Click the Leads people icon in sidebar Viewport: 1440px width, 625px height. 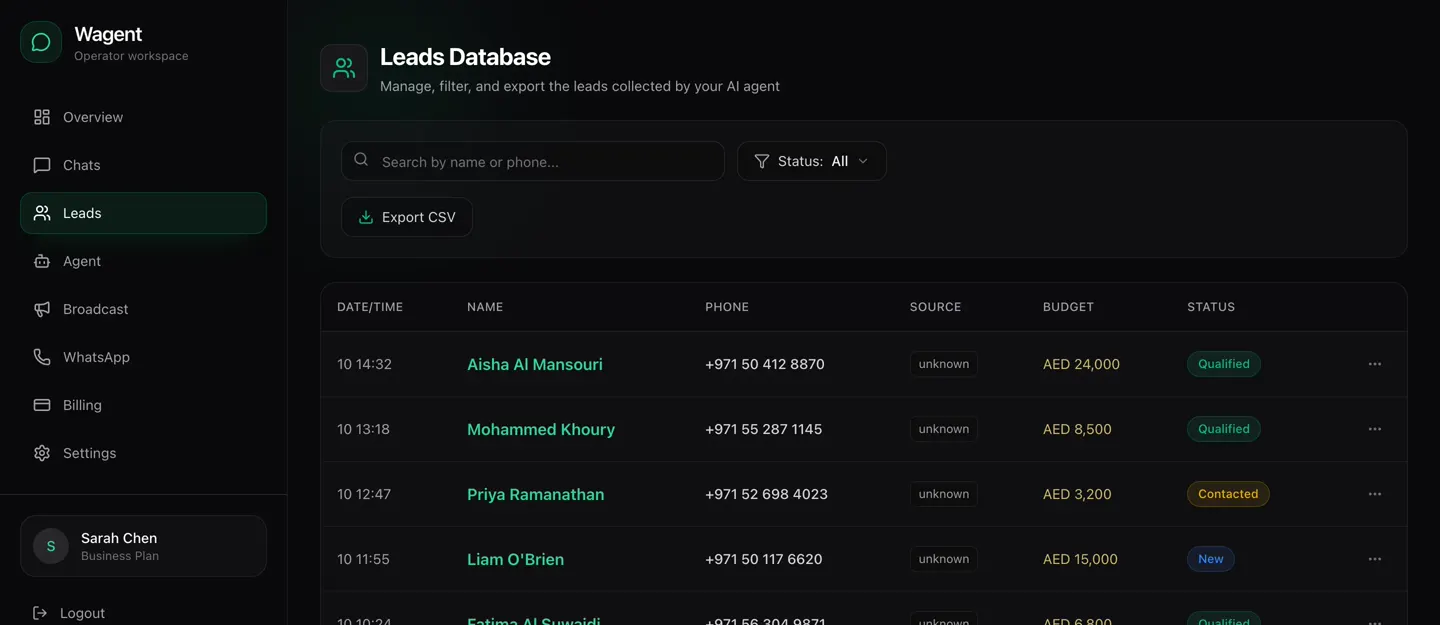pyautogui.click(x=42, y=213)
